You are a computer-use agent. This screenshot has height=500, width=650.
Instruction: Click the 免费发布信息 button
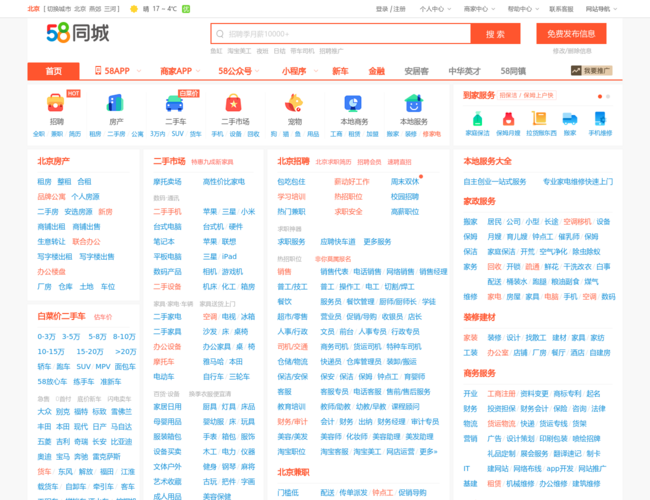click(x=571, y=34)
